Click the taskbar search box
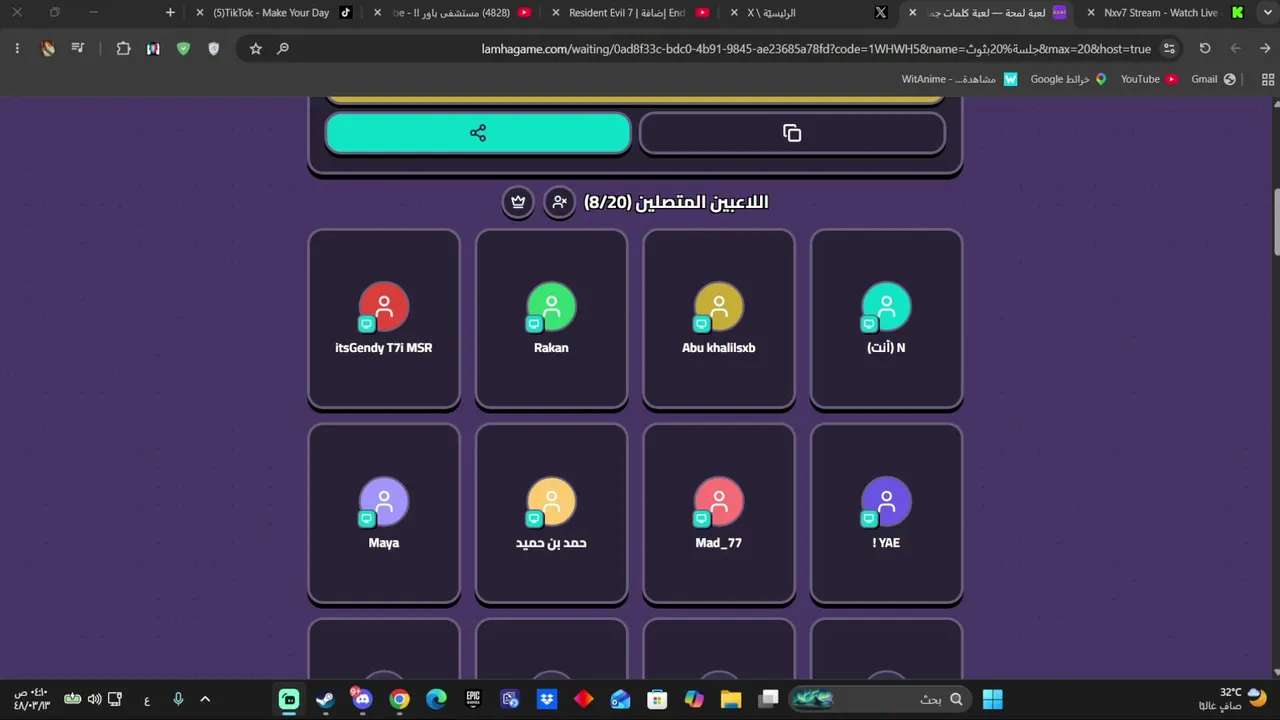1280x720 pixels. tap(882, 699)
